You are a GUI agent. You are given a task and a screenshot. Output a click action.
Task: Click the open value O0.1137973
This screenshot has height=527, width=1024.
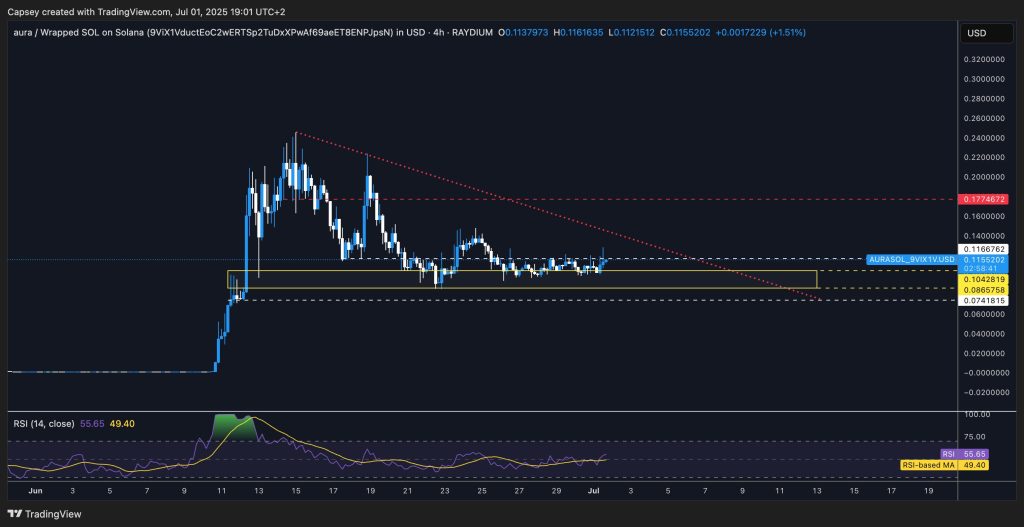click(524, 31)
